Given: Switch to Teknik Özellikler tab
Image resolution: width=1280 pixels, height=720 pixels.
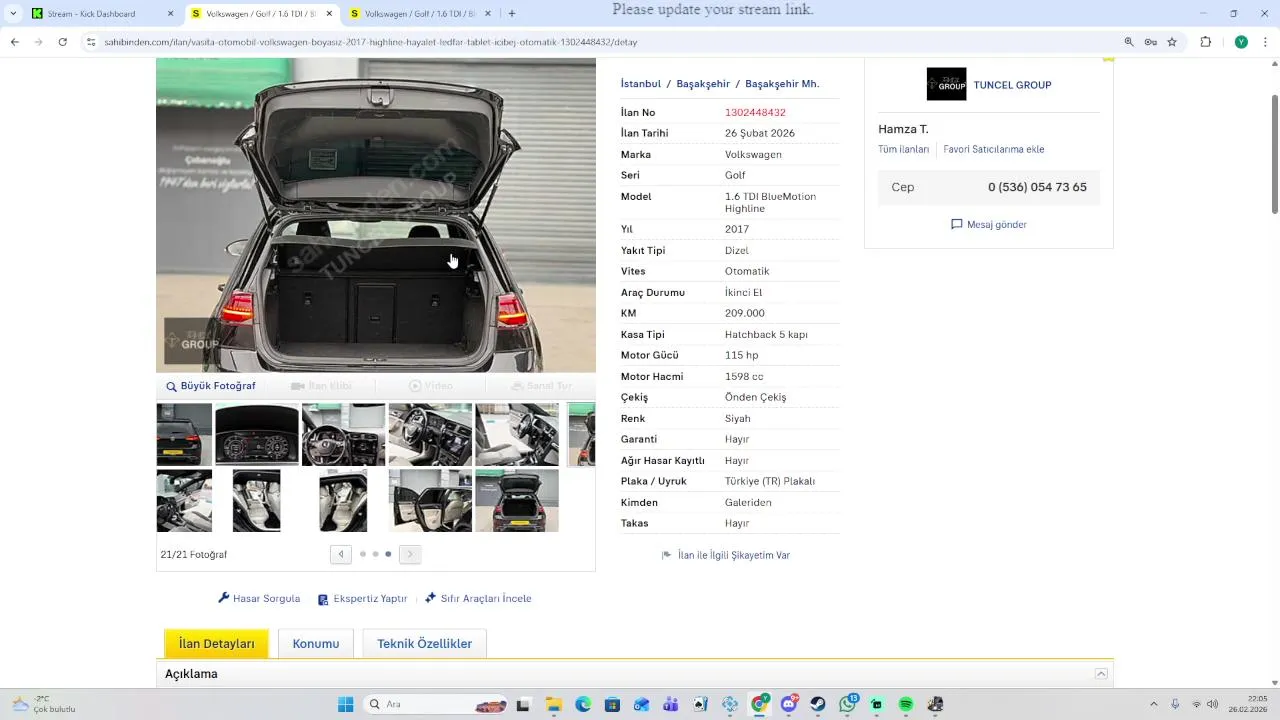Looking at the screenshot, I should pyautogui.click(x=424, y=644).
